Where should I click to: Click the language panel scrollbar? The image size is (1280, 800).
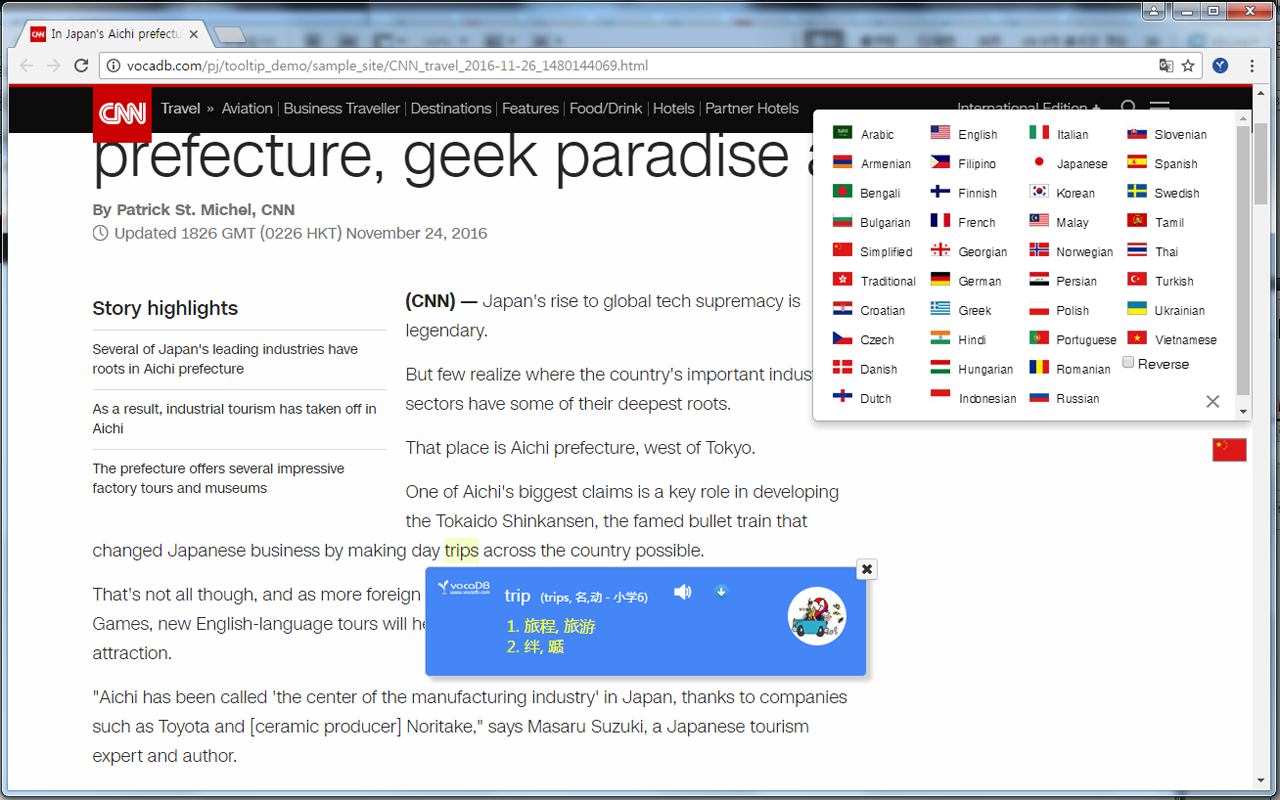coord(1243,260)
